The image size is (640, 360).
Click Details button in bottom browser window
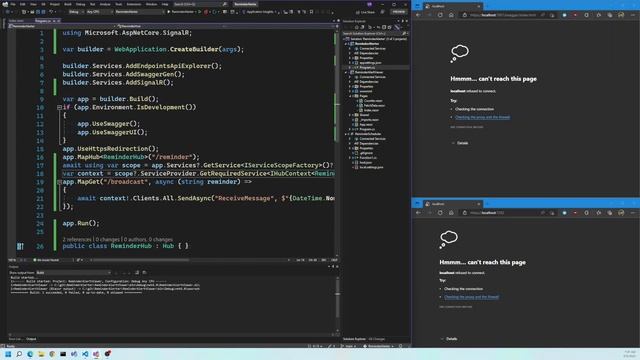[449, 339]
